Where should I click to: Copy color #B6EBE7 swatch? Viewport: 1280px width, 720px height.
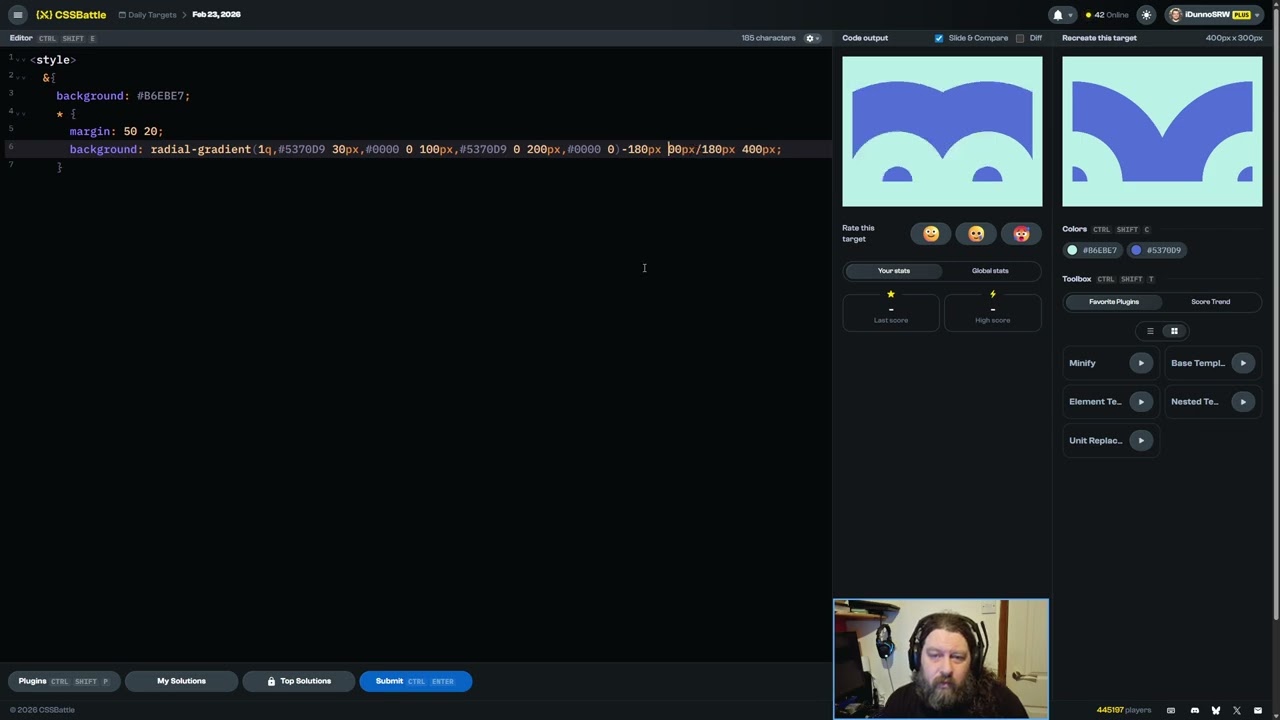1093,250
